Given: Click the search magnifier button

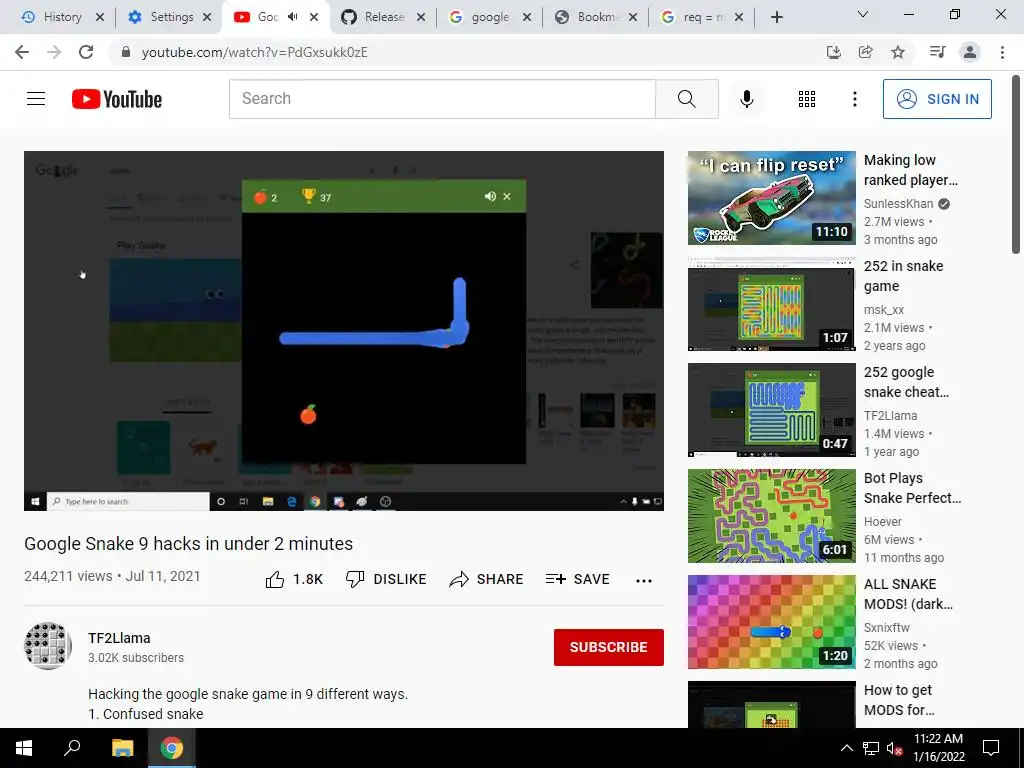Looking at the screenshot, I should pos(686,99).
